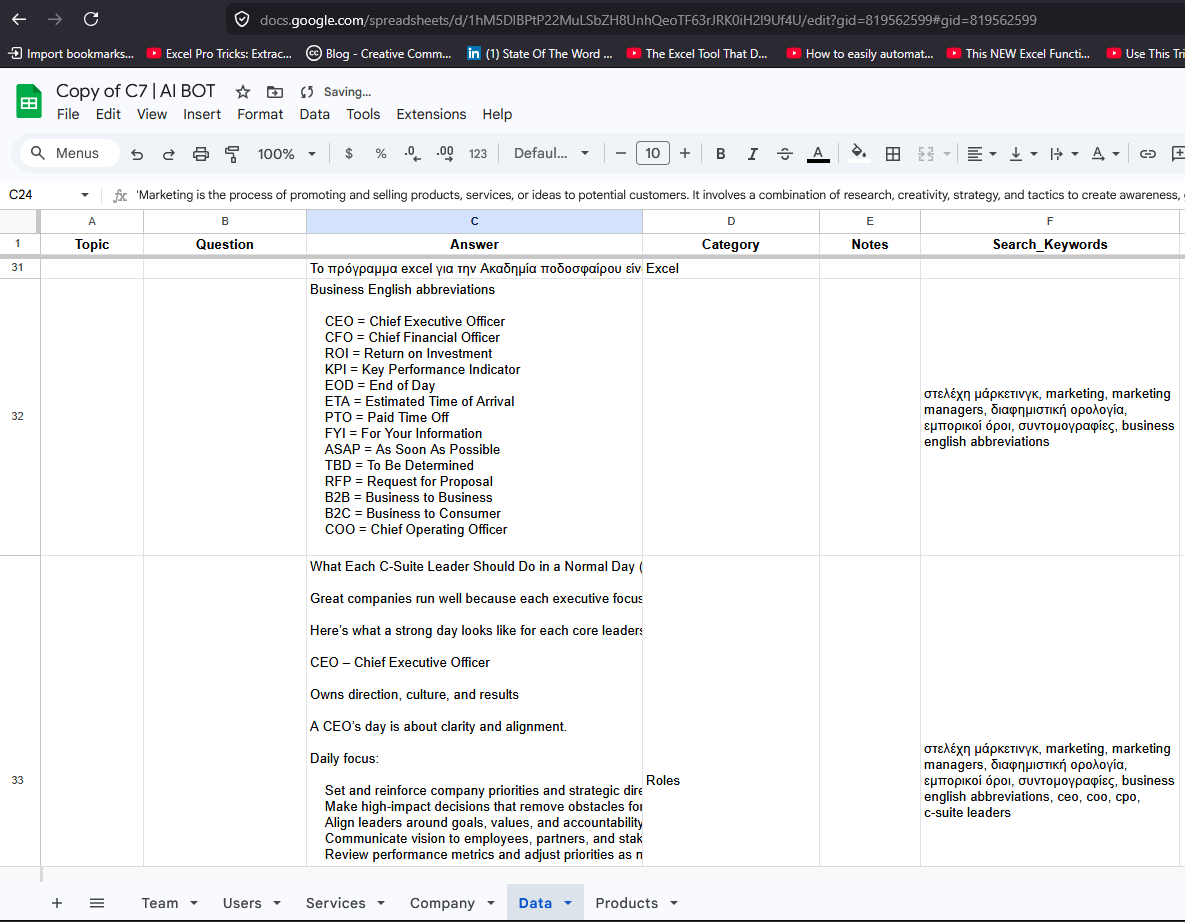Open the text color picker

pos(818,153)
